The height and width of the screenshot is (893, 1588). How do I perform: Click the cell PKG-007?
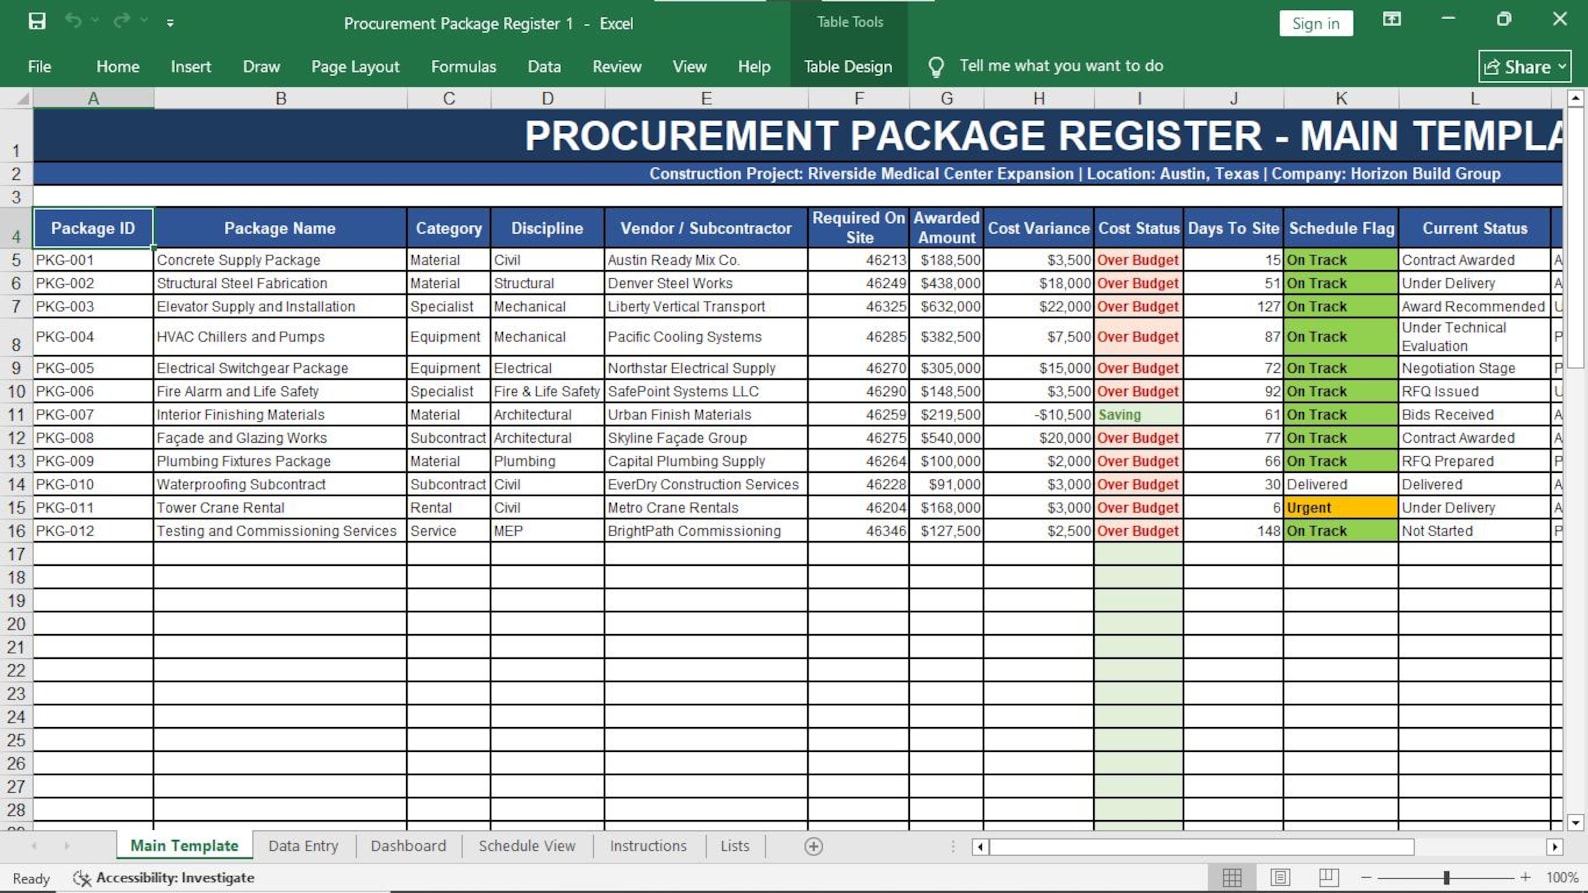(93, 414)
